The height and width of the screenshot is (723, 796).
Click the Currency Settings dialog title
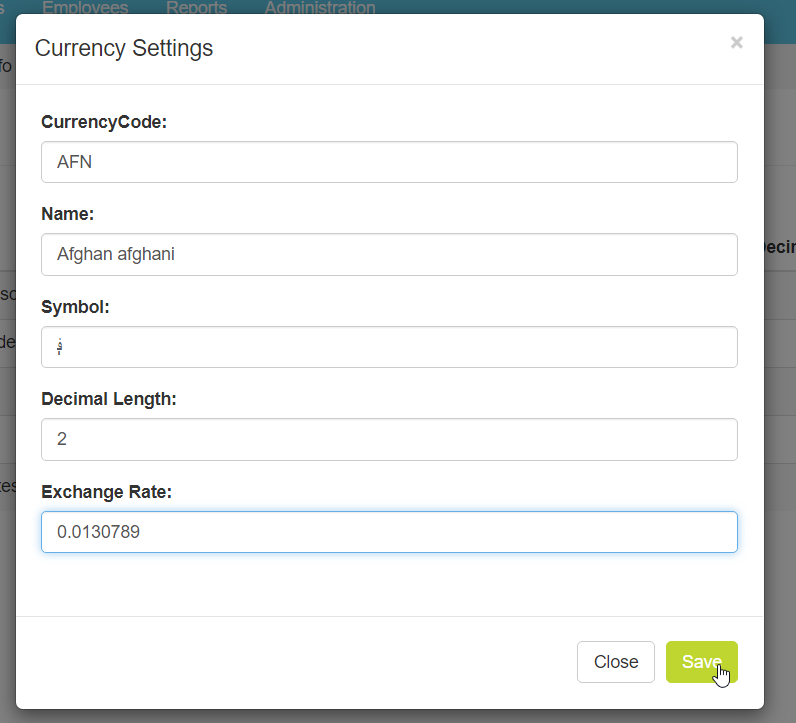(124, 48)
